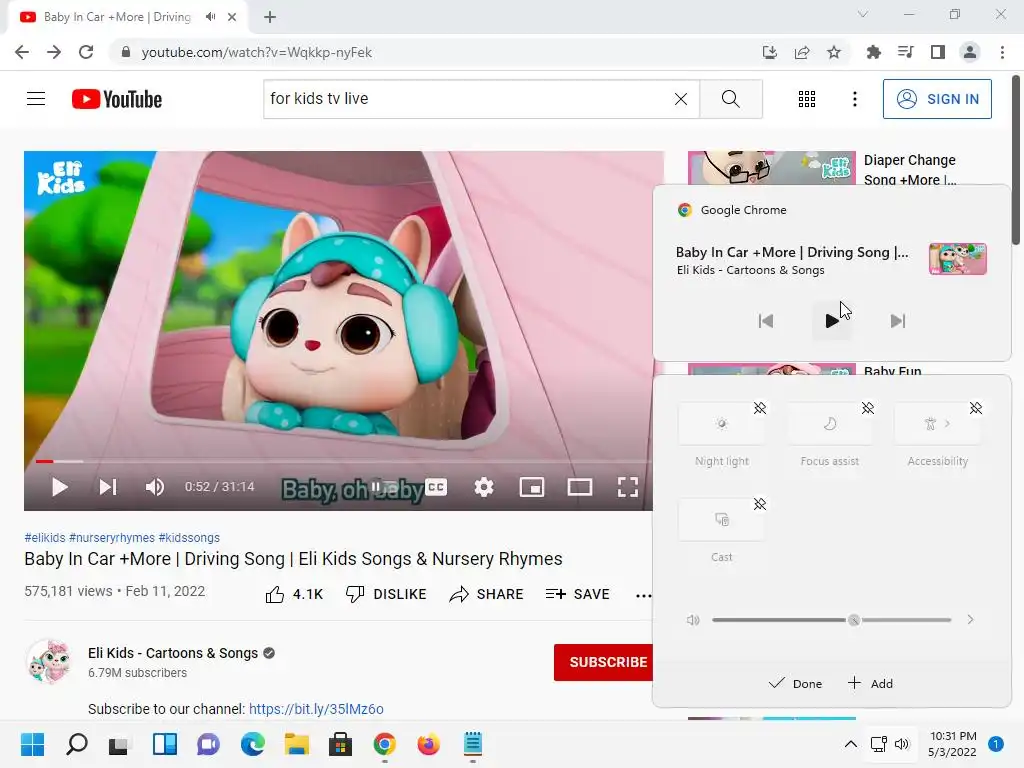Toggle Night light tile
Viewport: 1024px width, 768px height.
pyautogui.click(x=722, y=424)
